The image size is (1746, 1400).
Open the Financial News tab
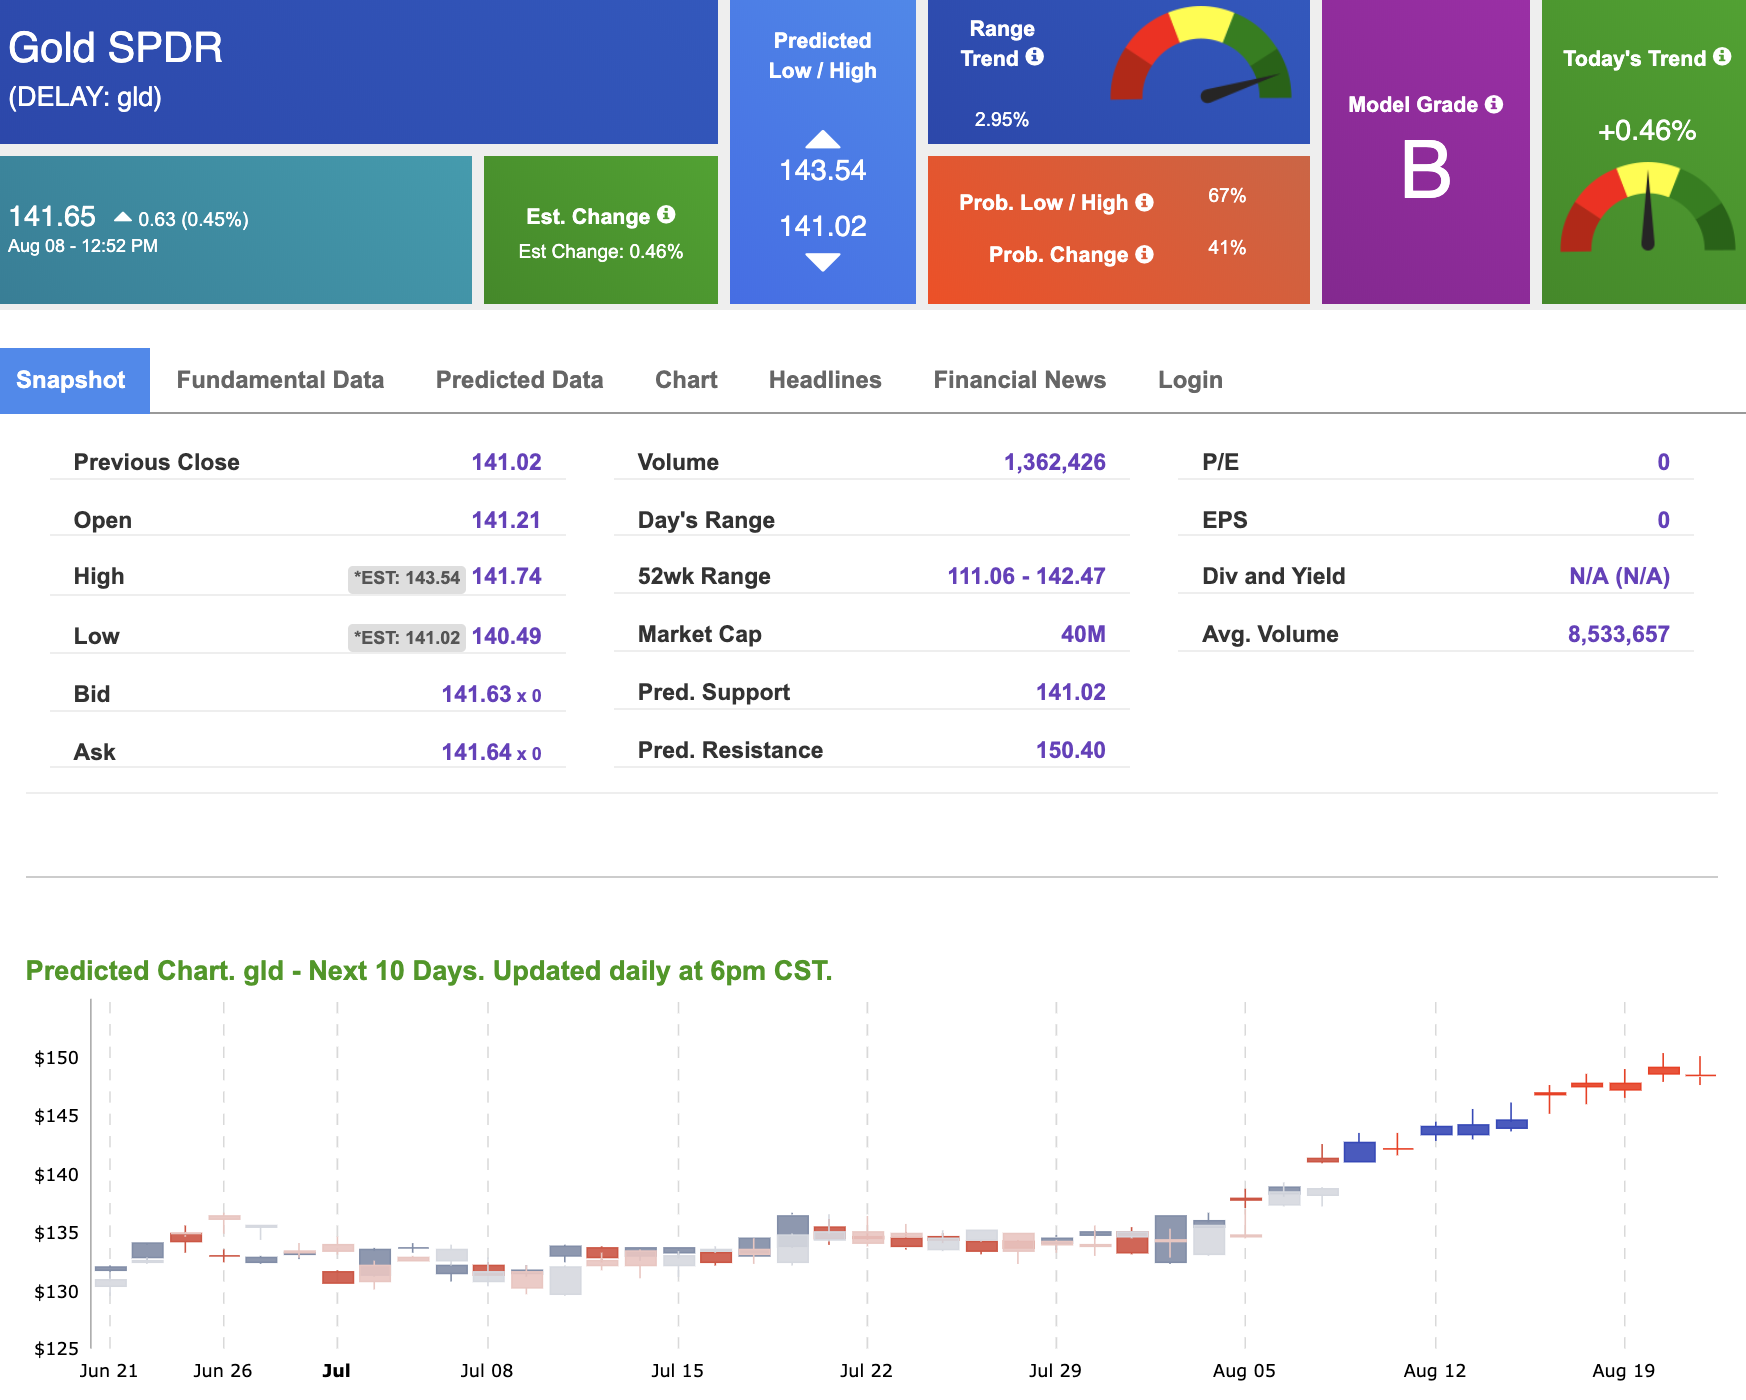pos(1019,380)
